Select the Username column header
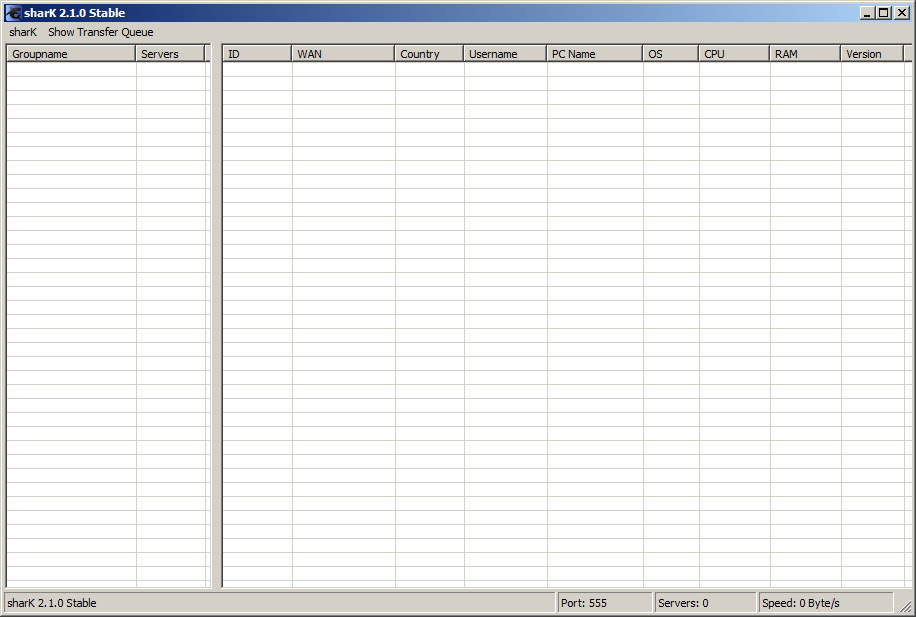 click(504, 54)
